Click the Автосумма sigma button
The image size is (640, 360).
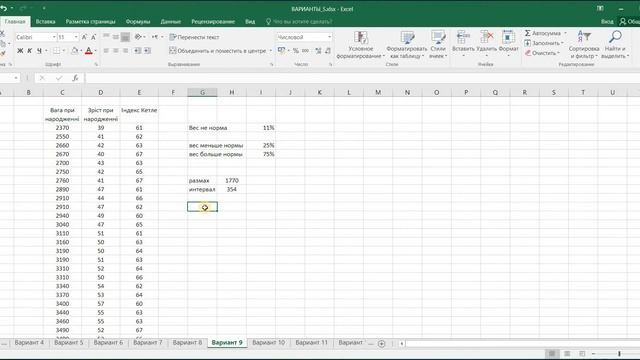pos(543,33)
